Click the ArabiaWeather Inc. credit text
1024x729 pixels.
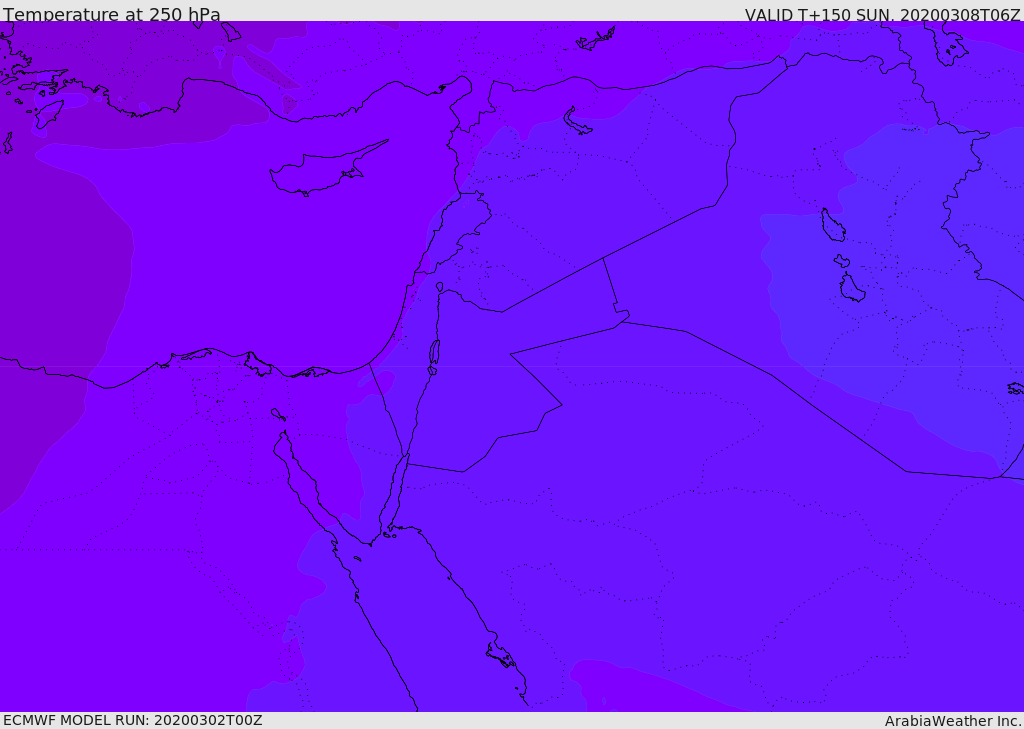pyautogui.click(x=953, y=721)
